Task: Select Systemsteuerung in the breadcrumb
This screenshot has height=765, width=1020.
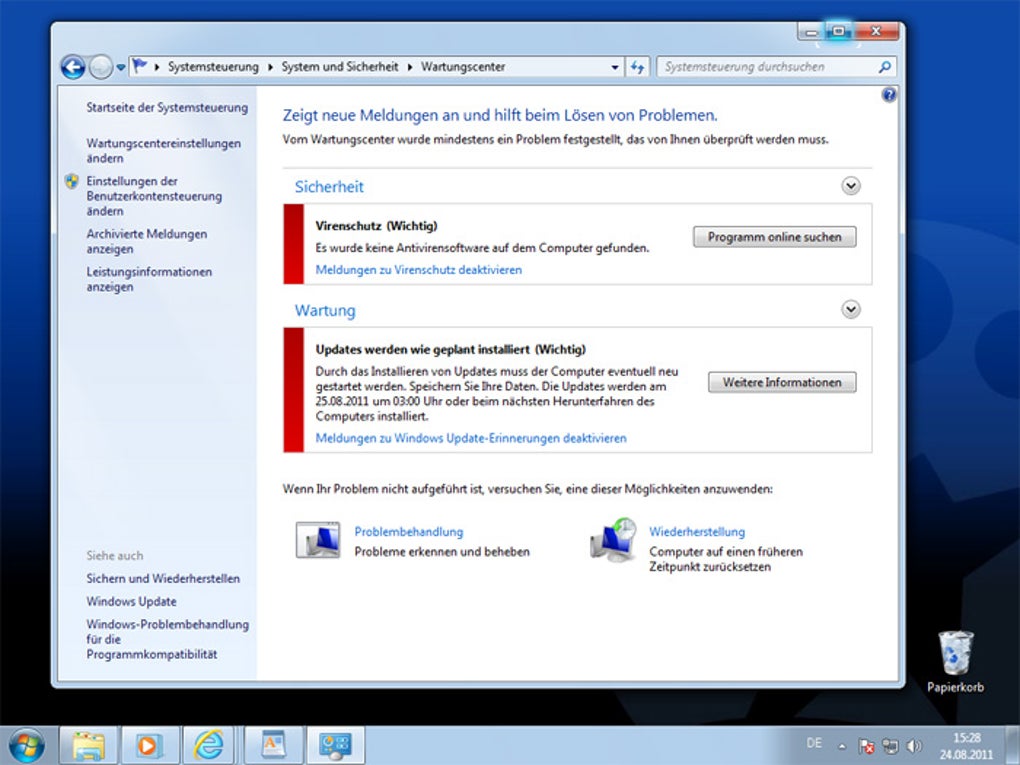Action: [213, 66]
